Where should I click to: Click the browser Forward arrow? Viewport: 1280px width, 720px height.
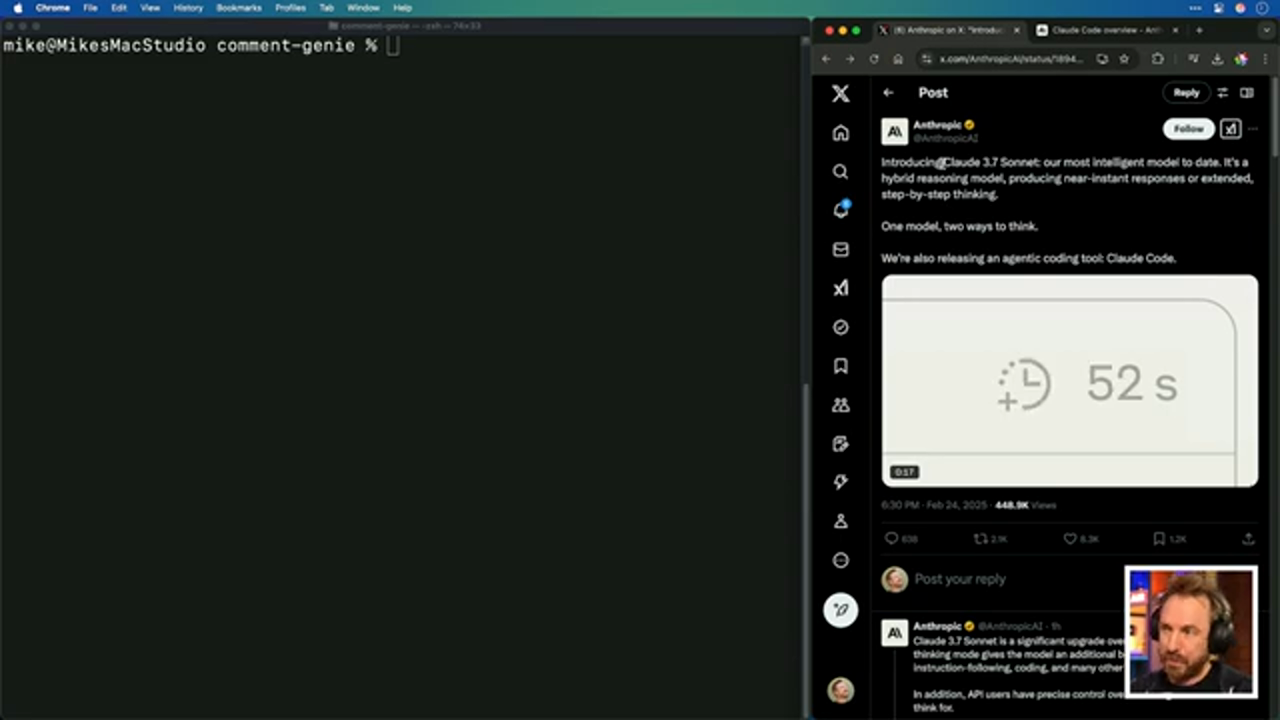click(x=849, y=59)
